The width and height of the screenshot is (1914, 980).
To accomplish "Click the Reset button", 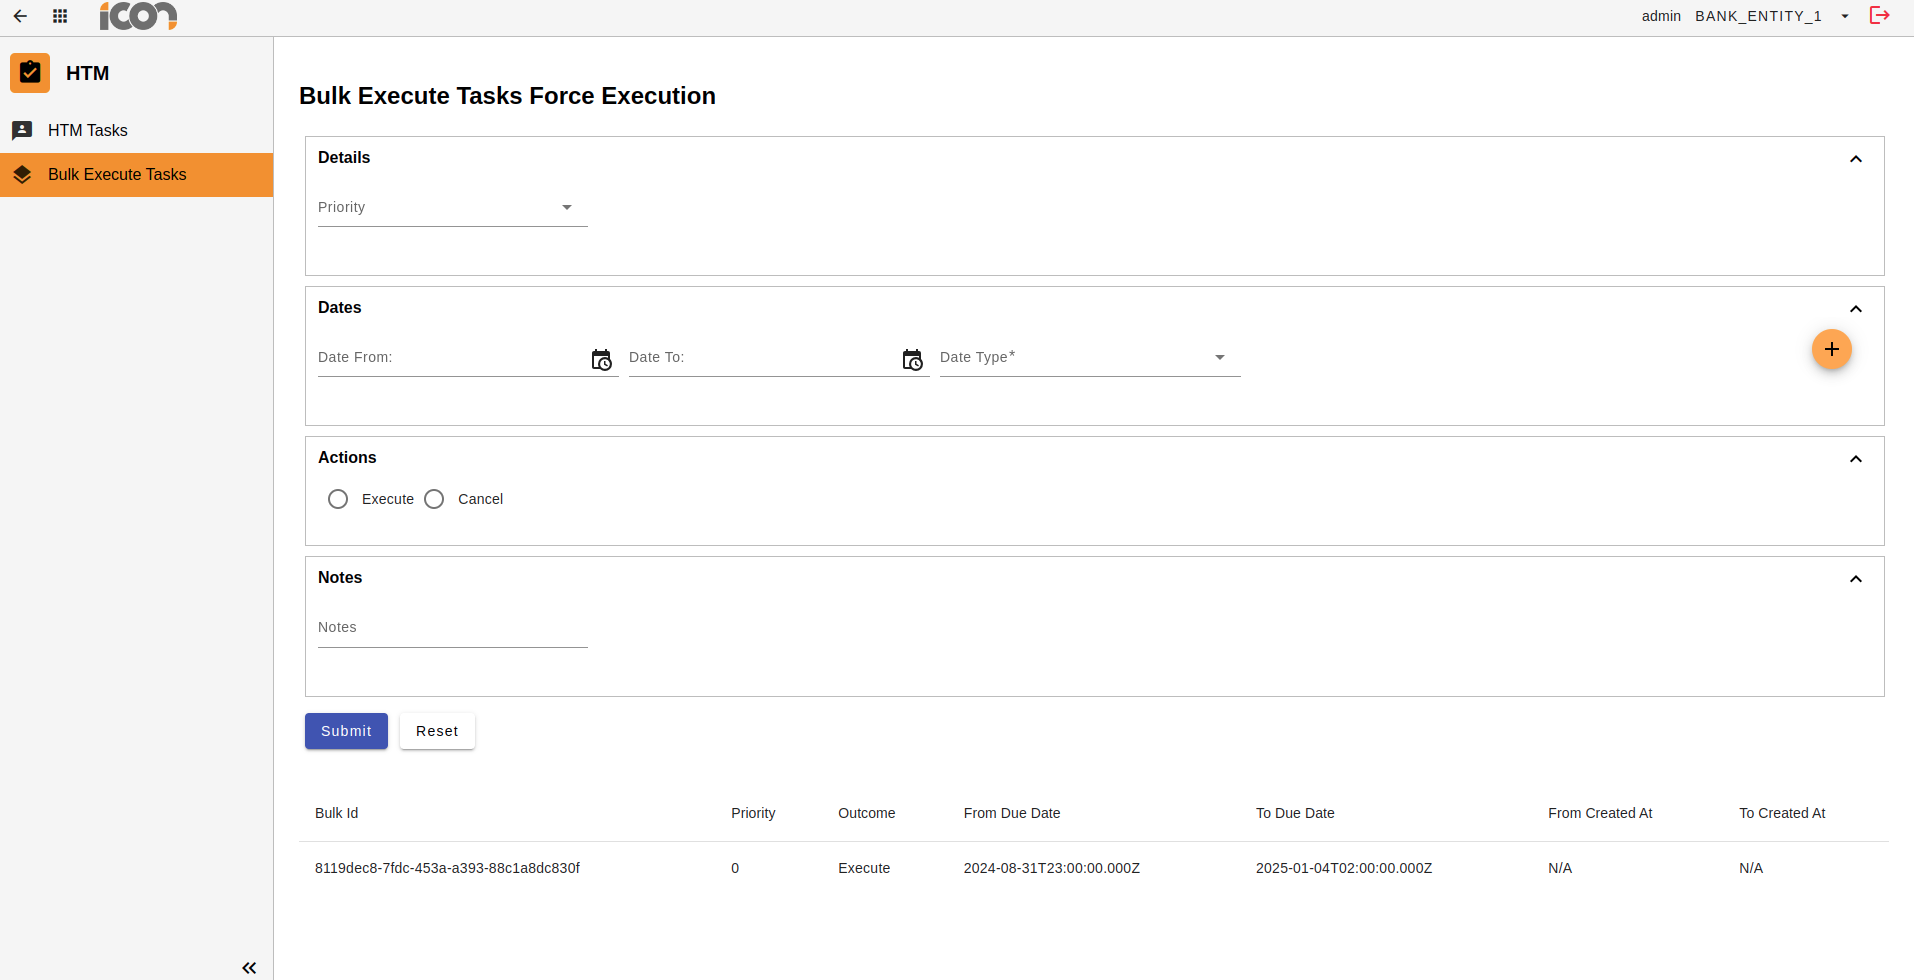I will pos(437,731).
